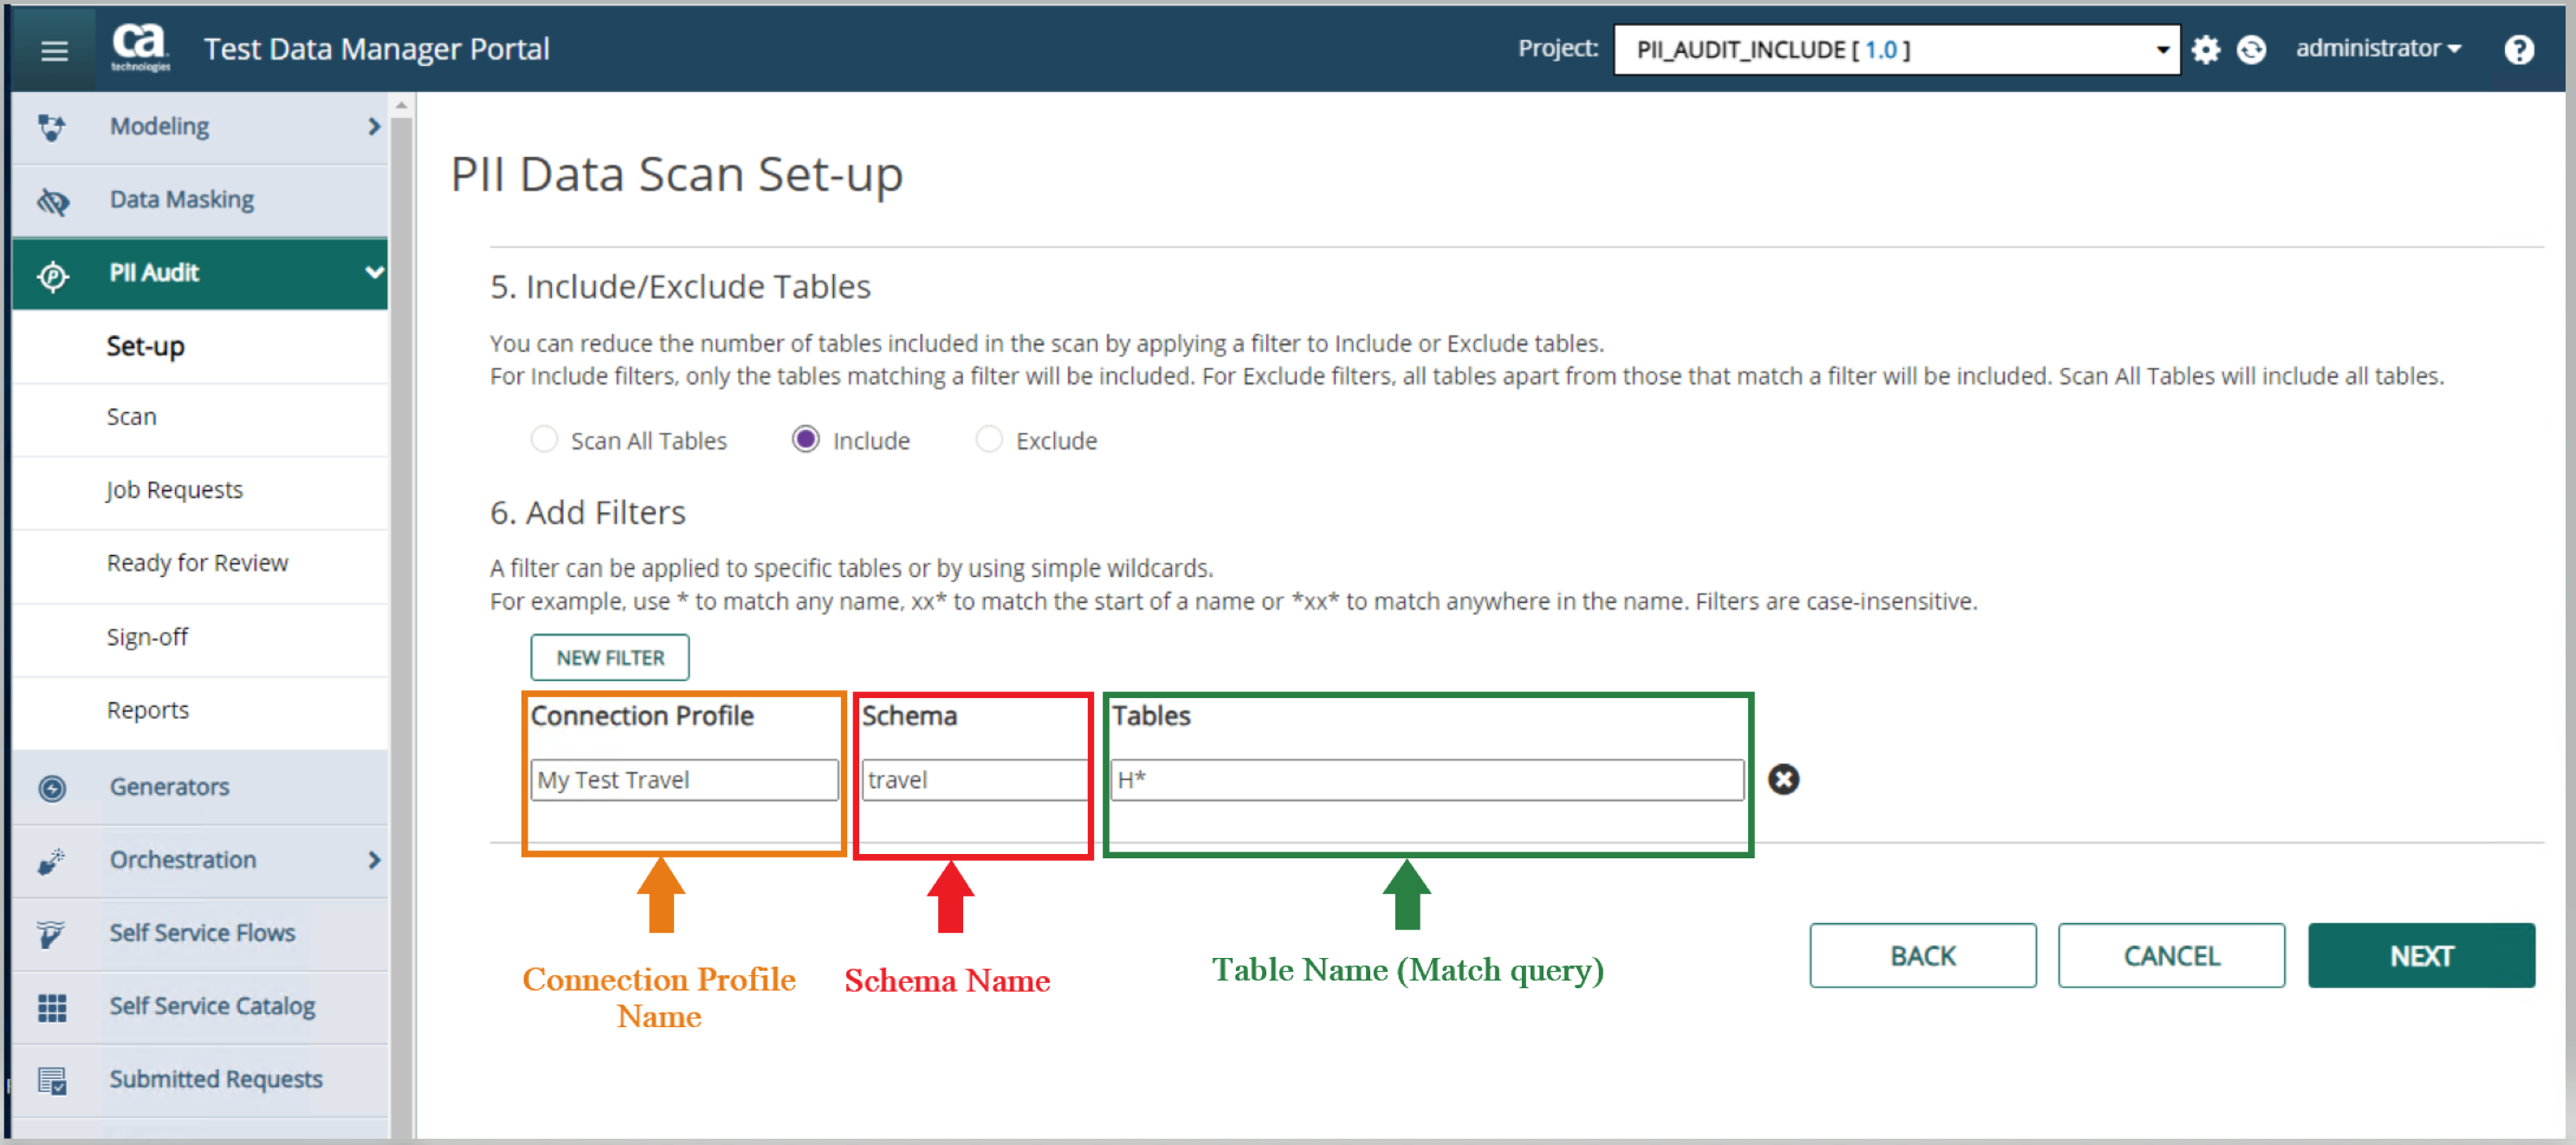Click the Data Masking eye icon
The width and height of the screenshot is (2576, 1145).
52,201
